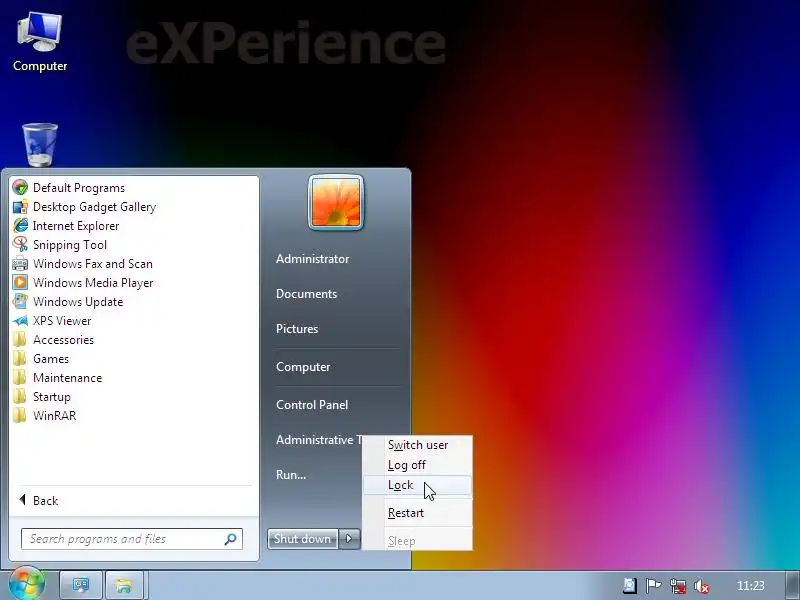
Task: Select Restart in the power menu
Action: click(x=418, y=513)
